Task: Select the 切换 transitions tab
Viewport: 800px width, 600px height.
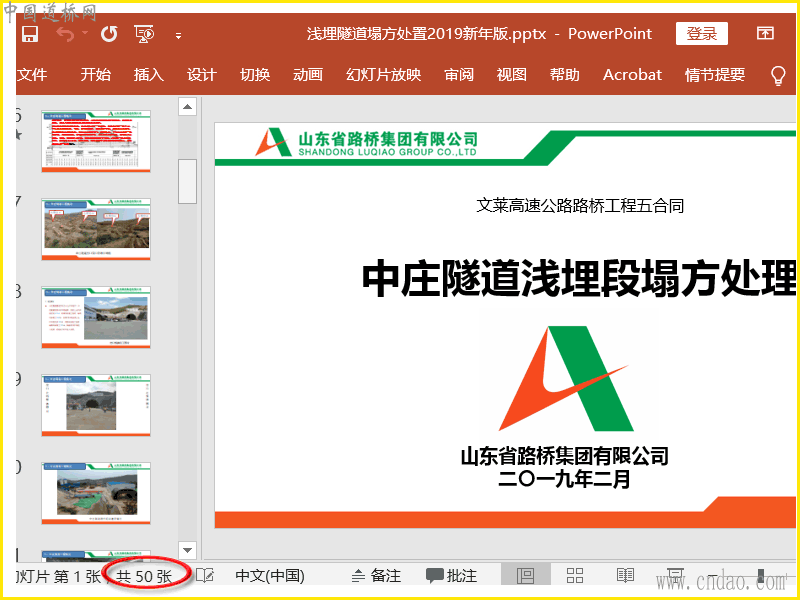Action: click(x=255, y=75)
